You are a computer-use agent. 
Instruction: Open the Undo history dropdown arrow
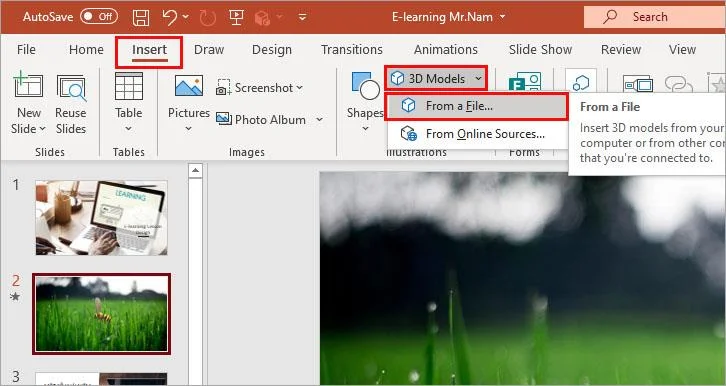tap(186, 17)
